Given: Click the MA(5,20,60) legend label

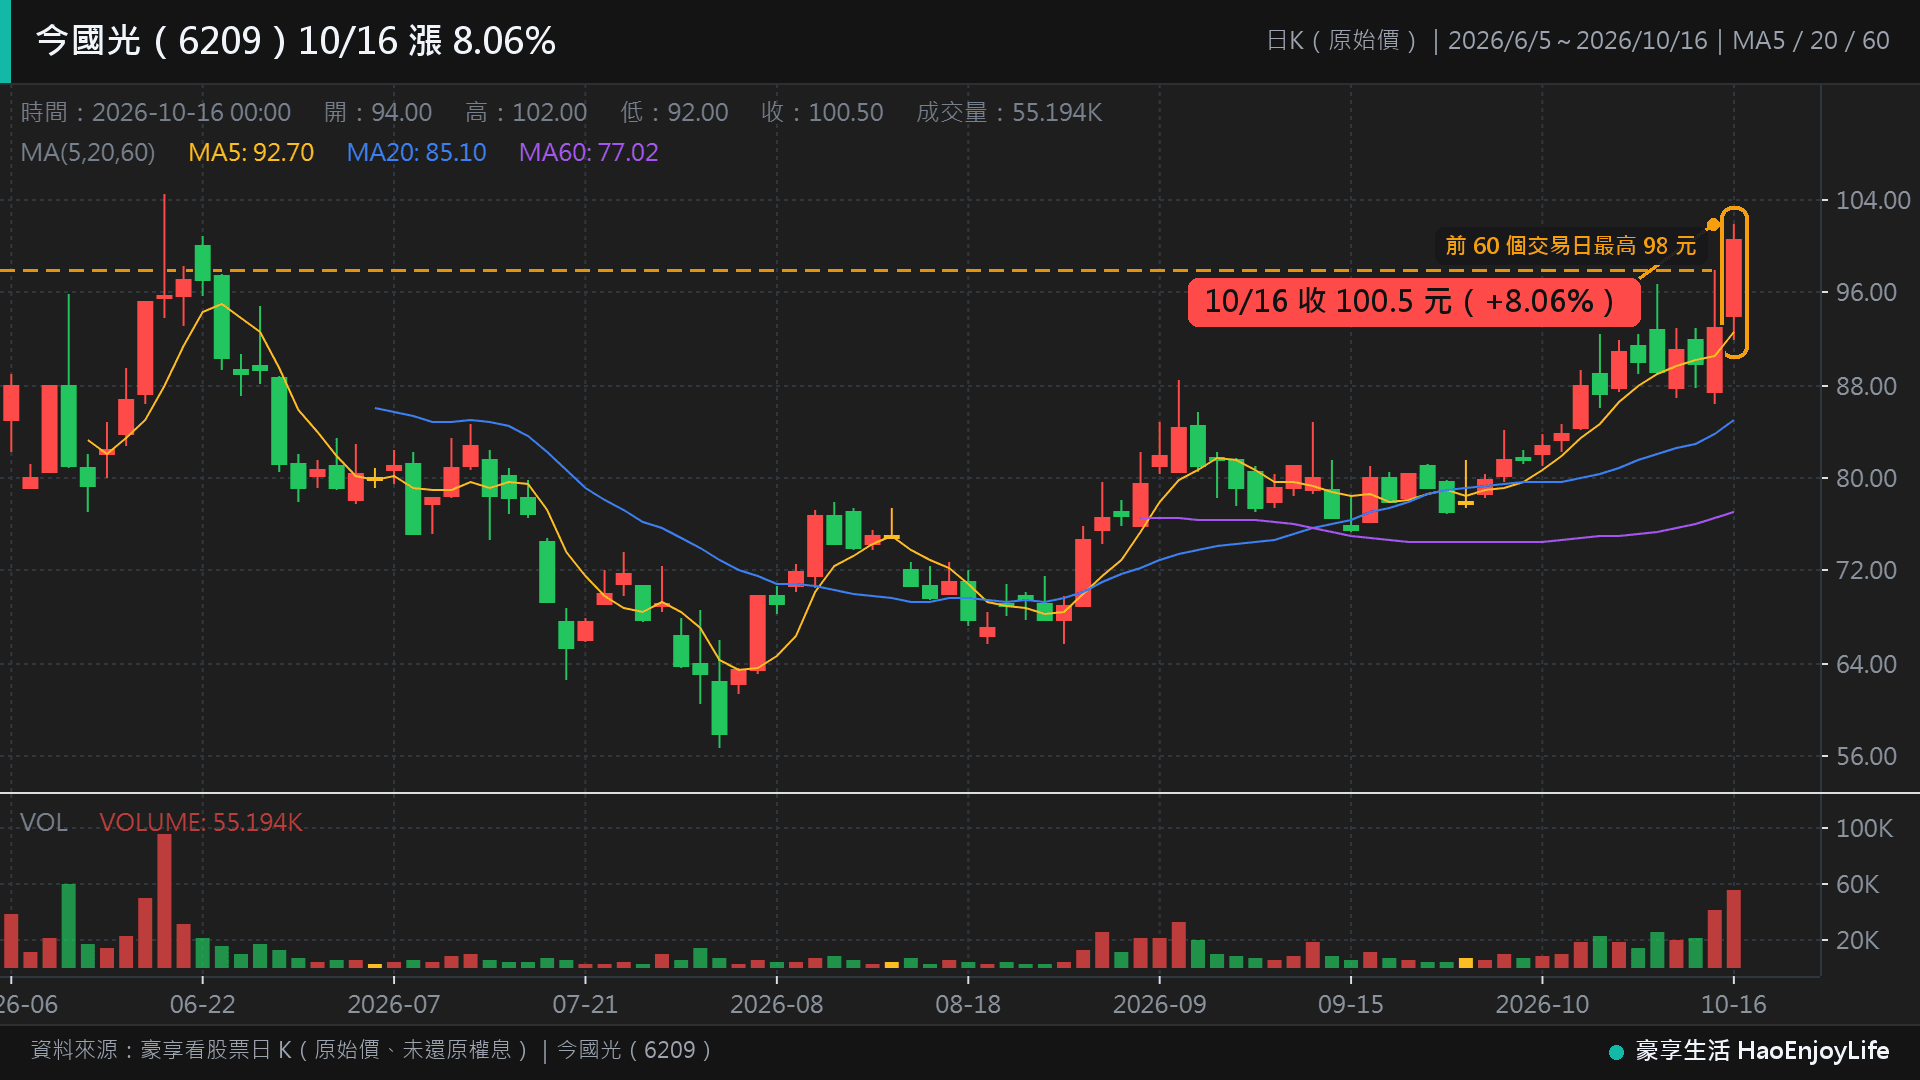Looking at the screenshot, I should (88, 153).
